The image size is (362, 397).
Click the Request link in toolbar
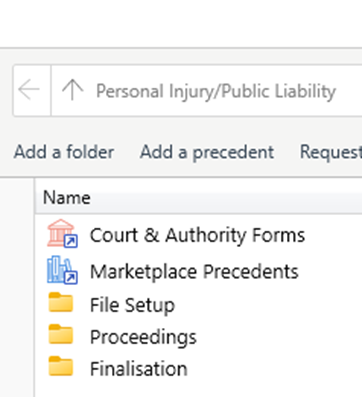tap(331, 152)
